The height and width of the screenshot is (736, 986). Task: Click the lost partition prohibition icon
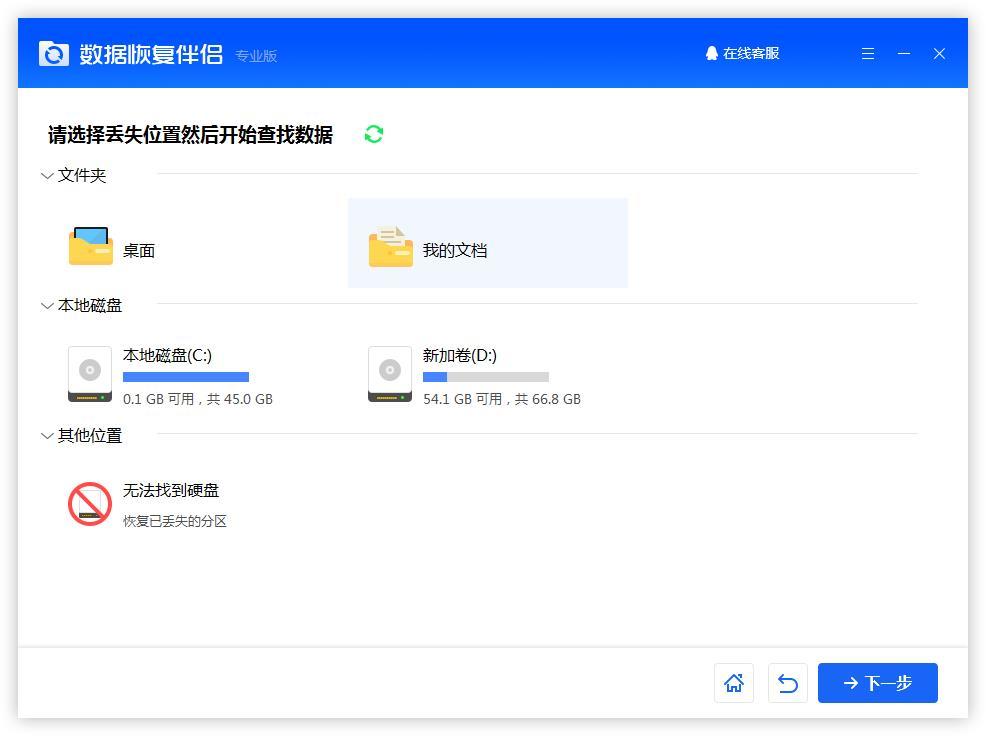(89, 504)
